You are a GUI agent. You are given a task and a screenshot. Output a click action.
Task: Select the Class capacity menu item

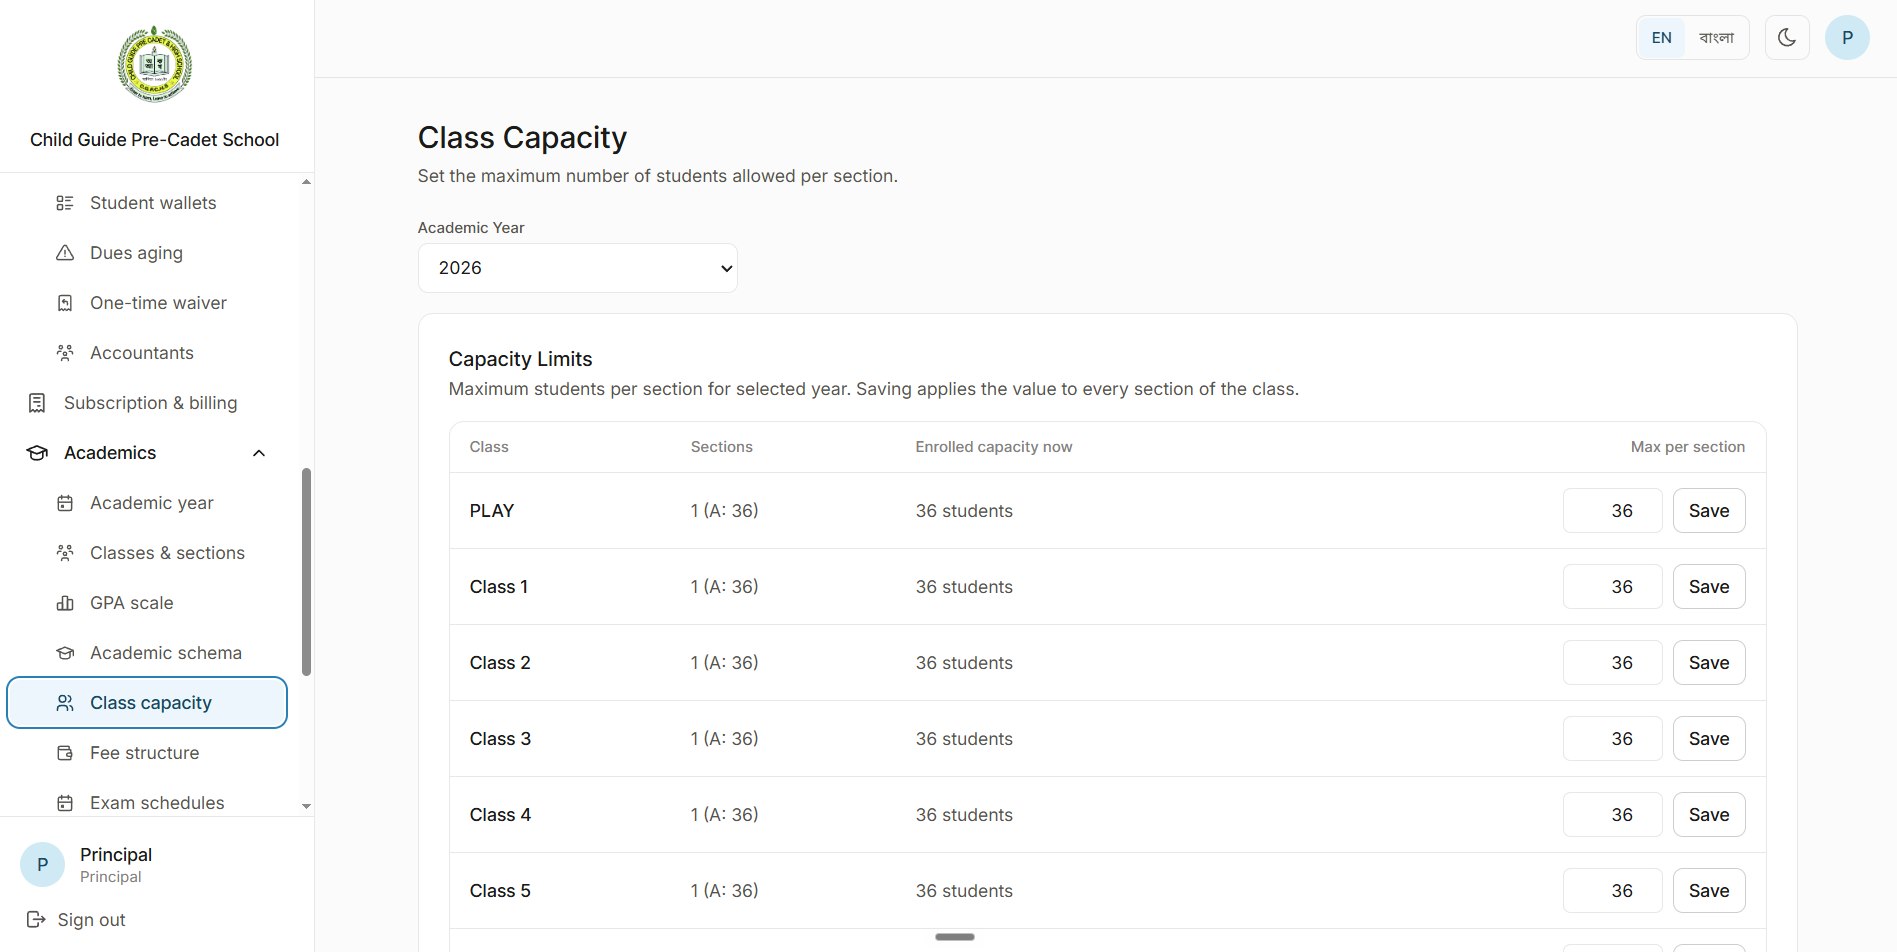tap(147, 703)
